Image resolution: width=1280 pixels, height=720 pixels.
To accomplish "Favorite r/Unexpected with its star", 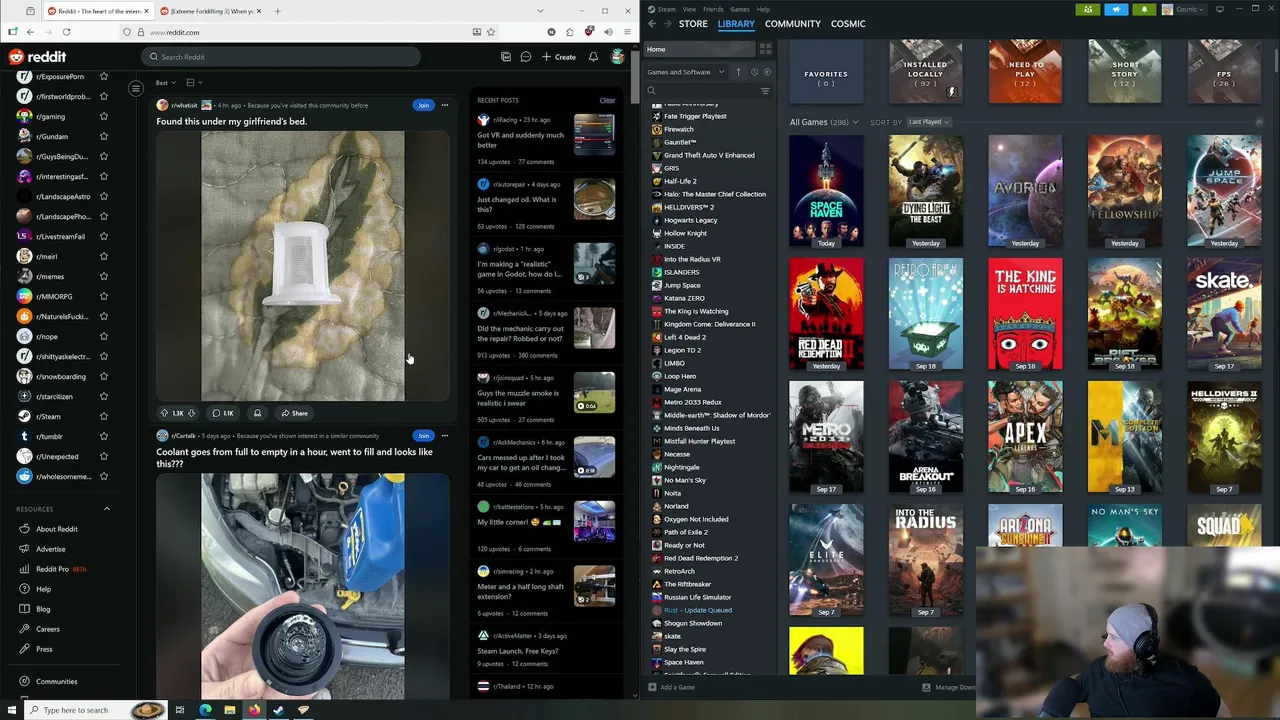I will [x=103, y=457].
